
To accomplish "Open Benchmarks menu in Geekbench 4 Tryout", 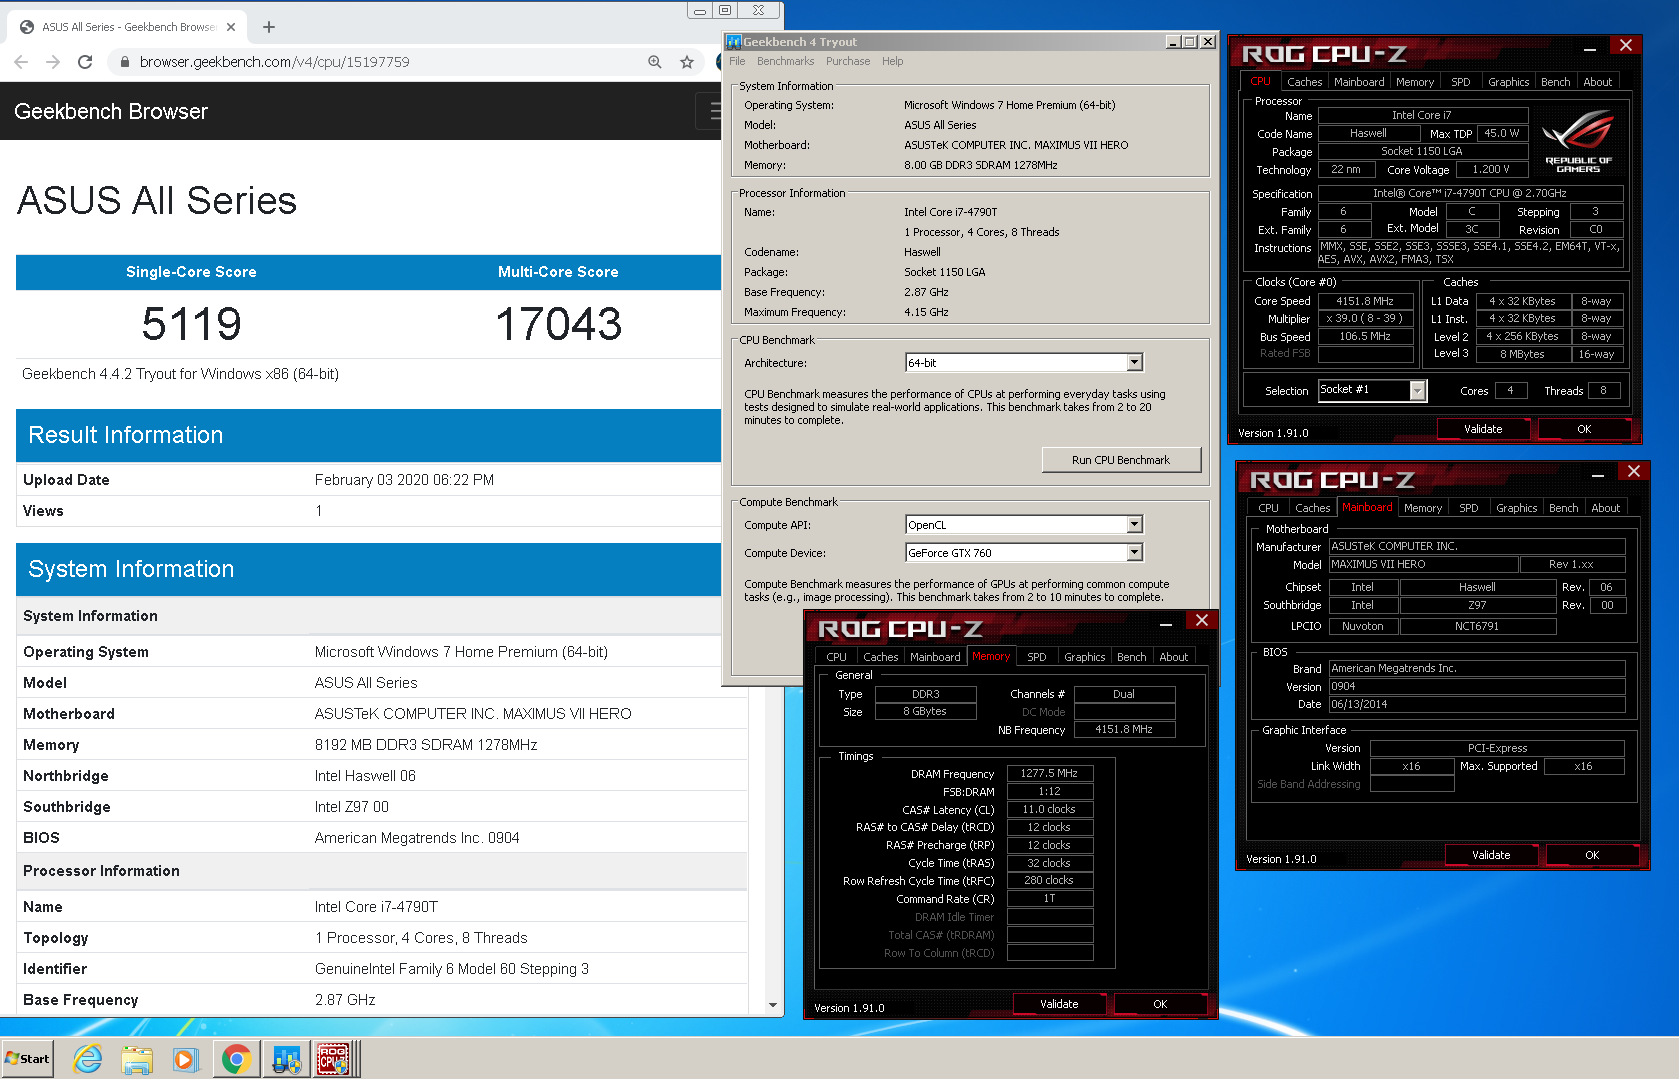I will pos(785,62).
